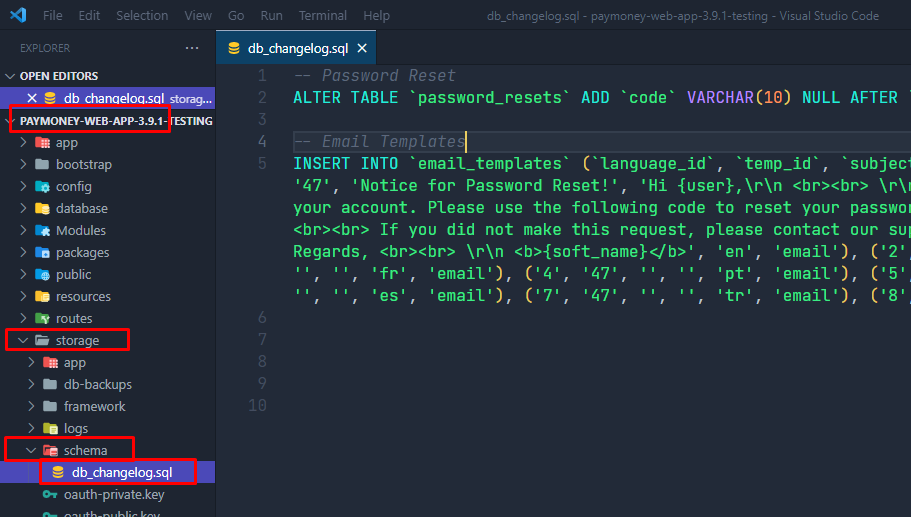This screenshot has width=911, height=517.
Task: Click the bootstrap folder icon
Action: coord(42,164)
